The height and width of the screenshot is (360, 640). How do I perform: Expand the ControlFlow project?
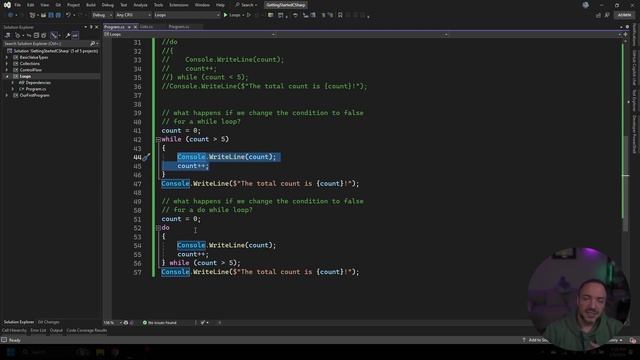click(7, 70)
